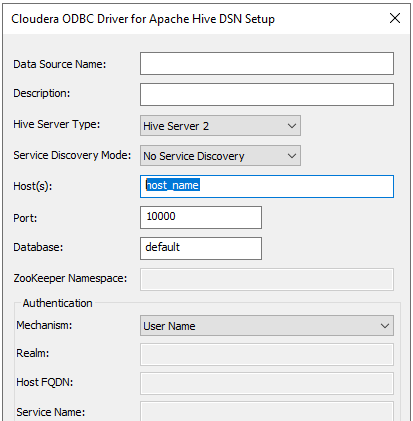
Task: Focus the Description text box
Action: tap(267, 95)
